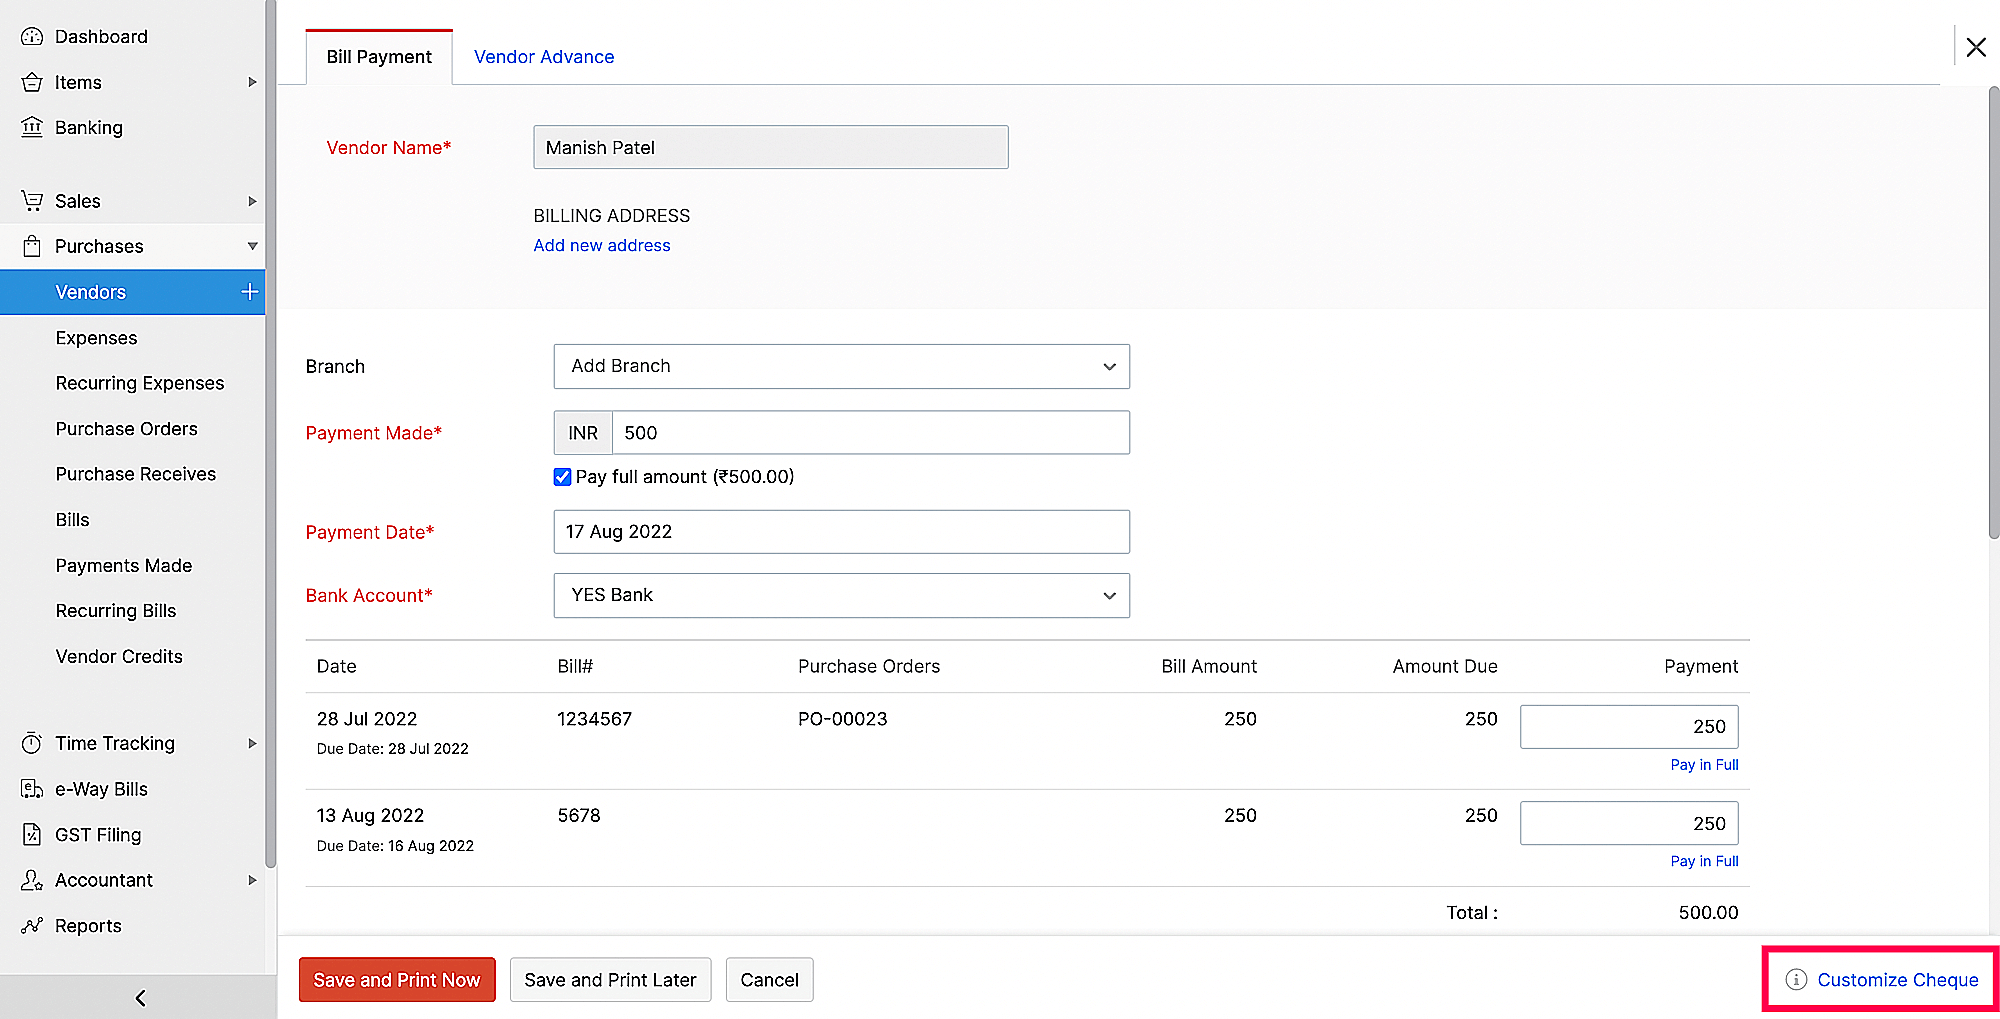Click the Payment Date field
Image resolution: width=2000 pixels, height=1019 pixels.
[841, 532]
